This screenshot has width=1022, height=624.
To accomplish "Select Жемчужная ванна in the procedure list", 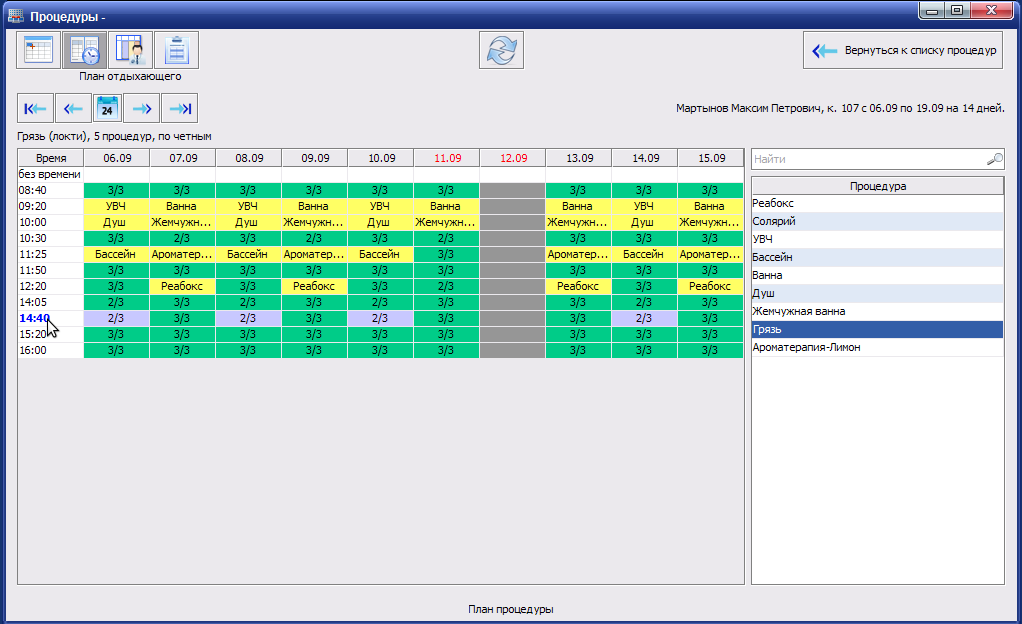I will (x=877, y=311).
